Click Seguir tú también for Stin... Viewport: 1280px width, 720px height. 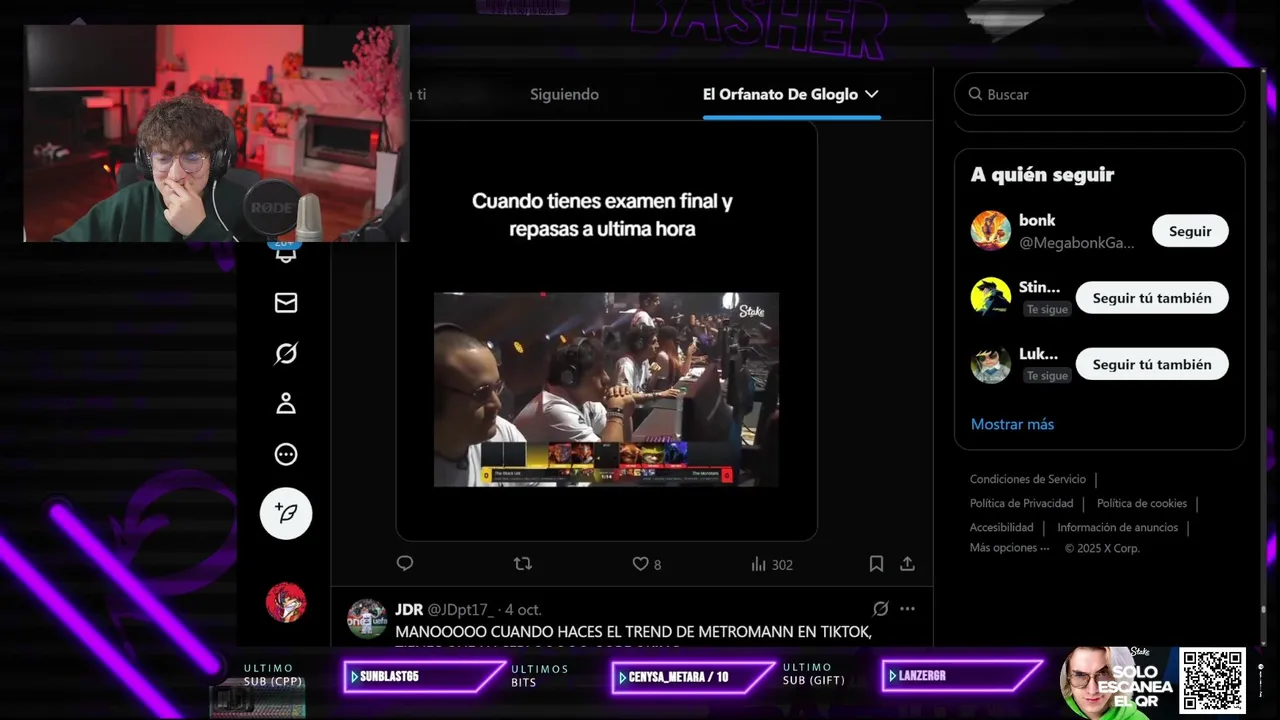(x=1152, y=298)
